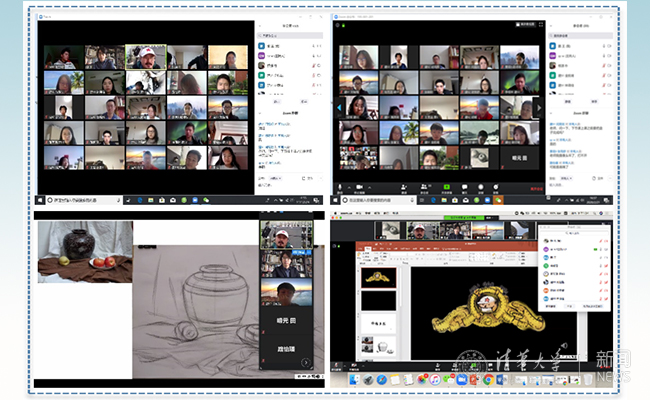Open Participants from top-right Zoom toolbar
Screen dimensions: 650x400
click(x=424, y=187)
